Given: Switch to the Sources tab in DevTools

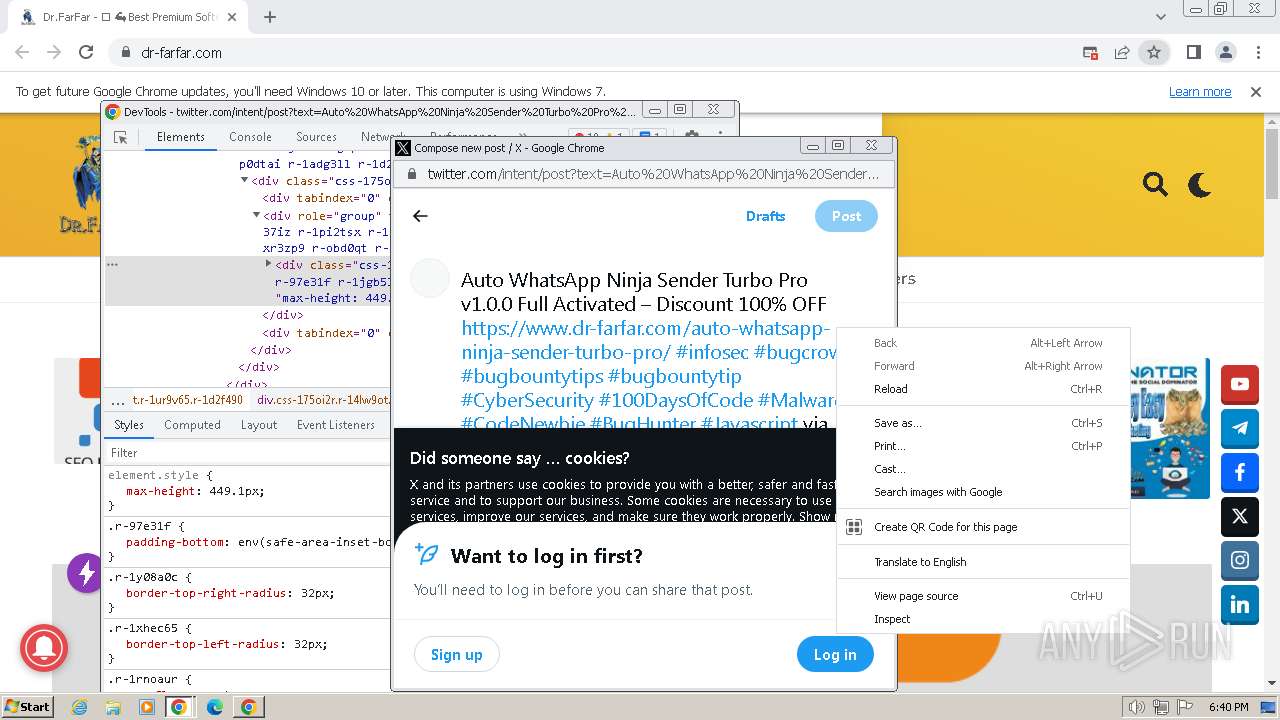Looking at the screenshot, I should click(316, 137).
